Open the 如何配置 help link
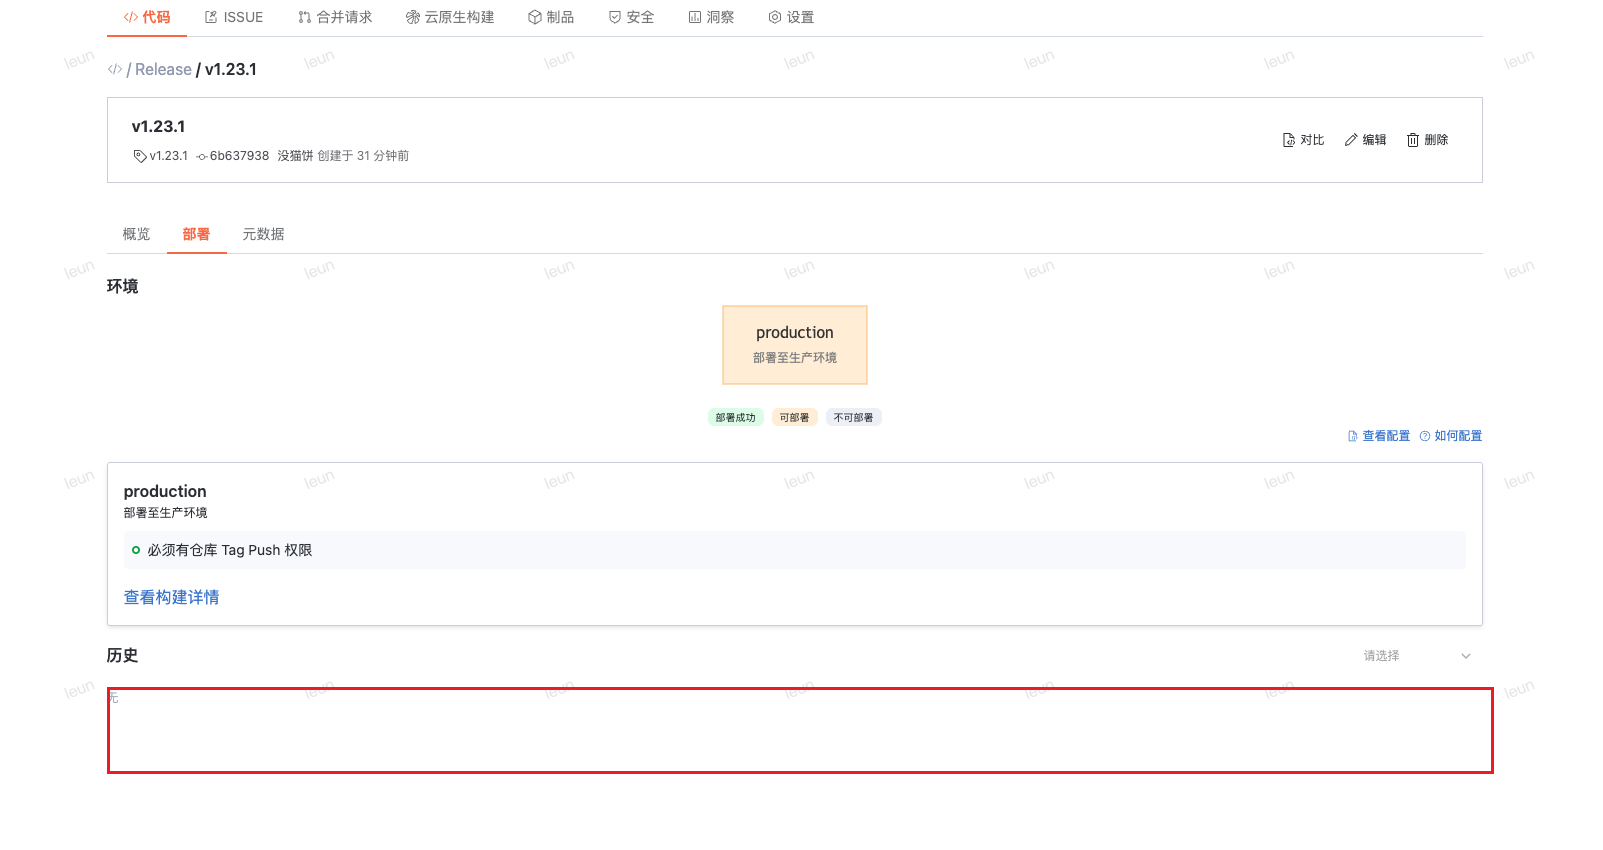The height and width of the screenshot is (850, 1603). (1451, 436)
